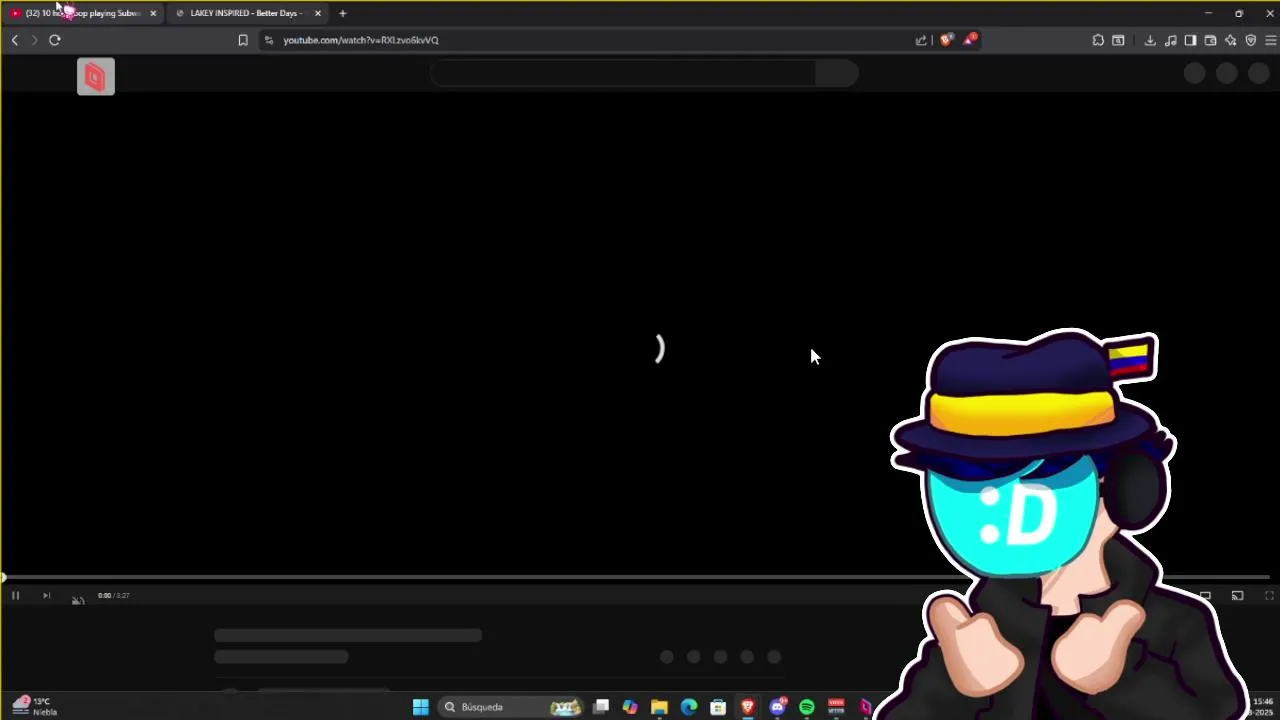1280x720 pixels.
Task: Open the extensions puzzle icon
Action: (x=1098, y=40)
